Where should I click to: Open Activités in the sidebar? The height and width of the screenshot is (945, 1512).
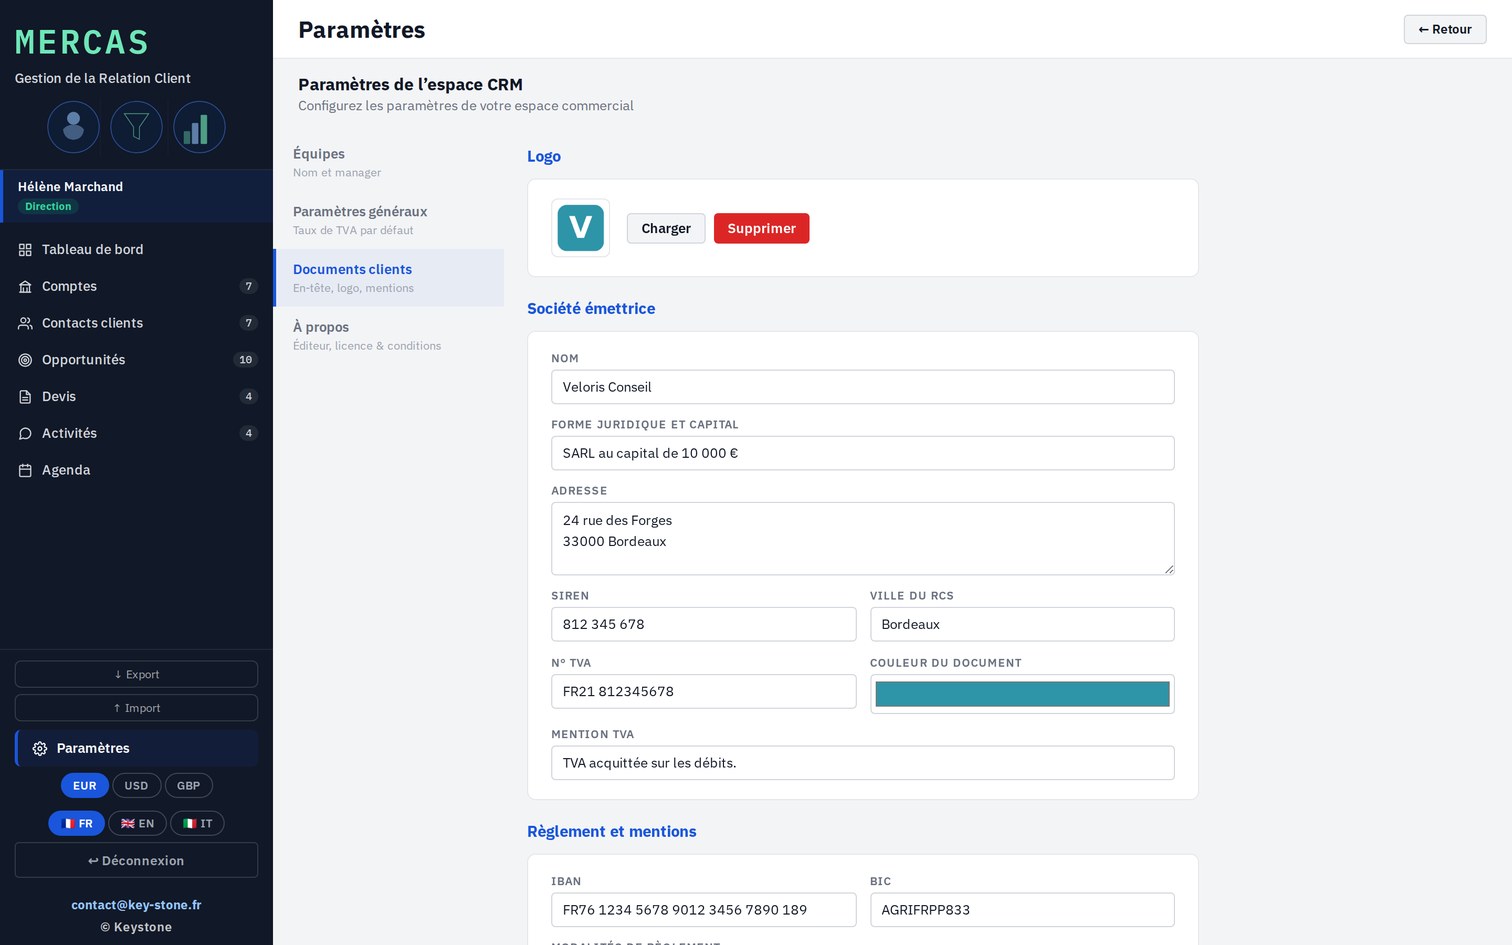(x=136, y=433)
